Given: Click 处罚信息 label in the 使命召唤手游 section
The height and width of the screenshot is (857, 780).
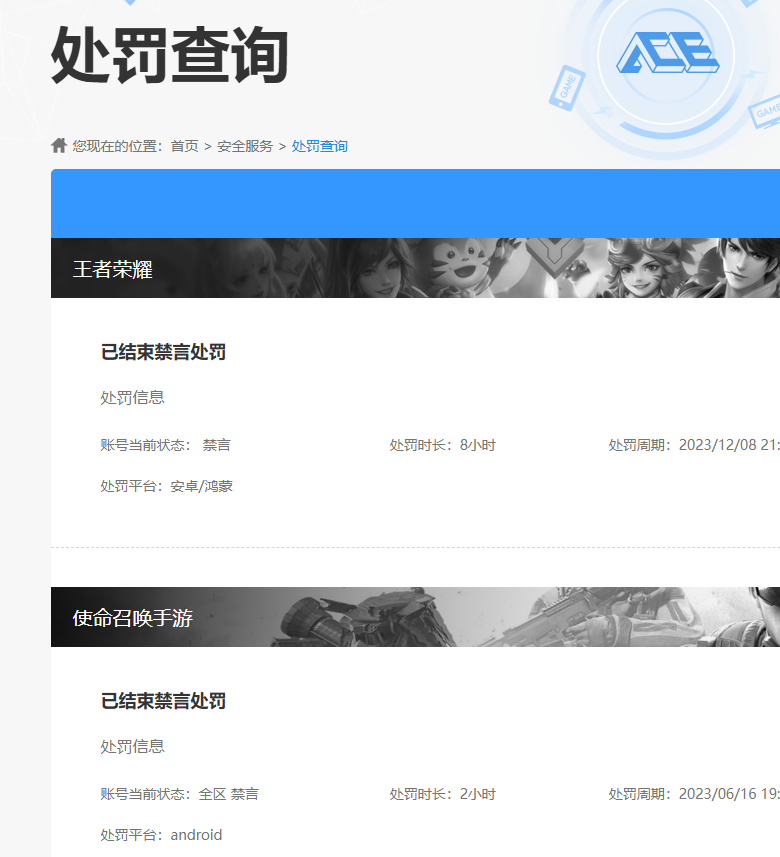Looking at the screenshot, I should (x=133, y=747).
